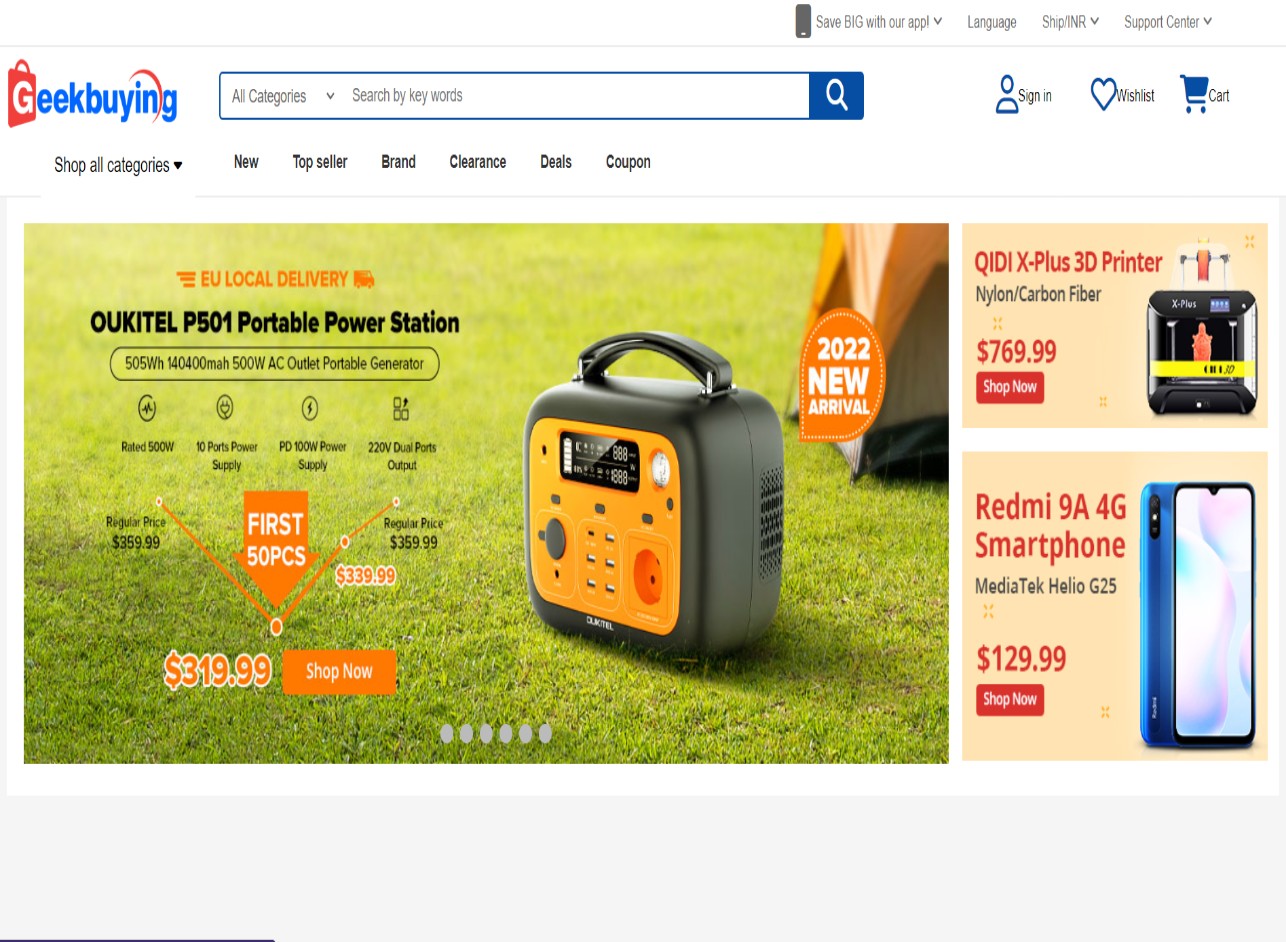Screen dimensions: 1286x942
Task: Click the MediaTek Helio G25 text
Action: click(x=1046, y=586)
